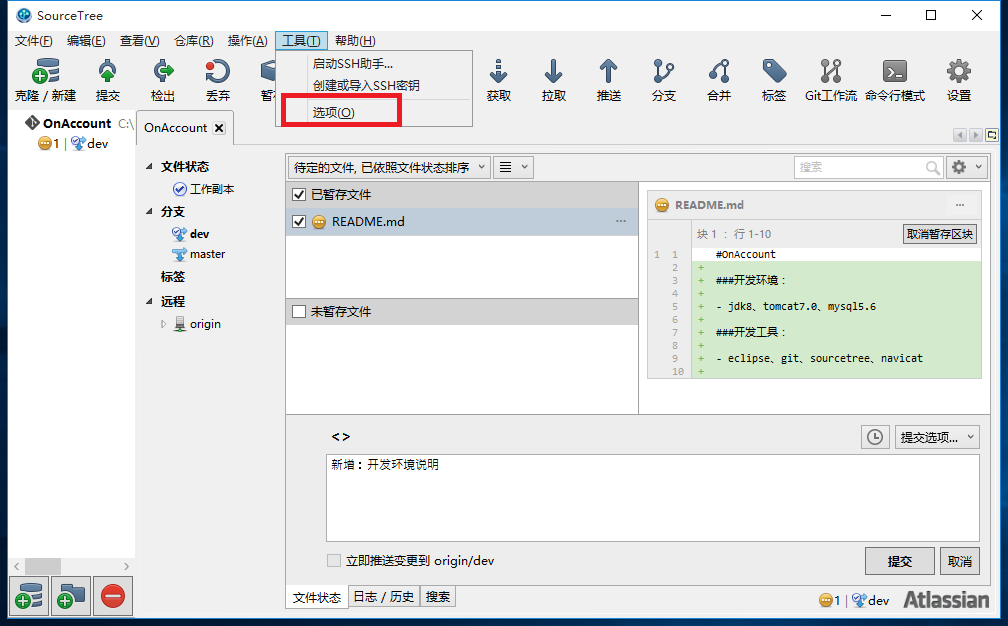
Task: Open the diff settings gear dropdown
Action: tap(967, 168)
